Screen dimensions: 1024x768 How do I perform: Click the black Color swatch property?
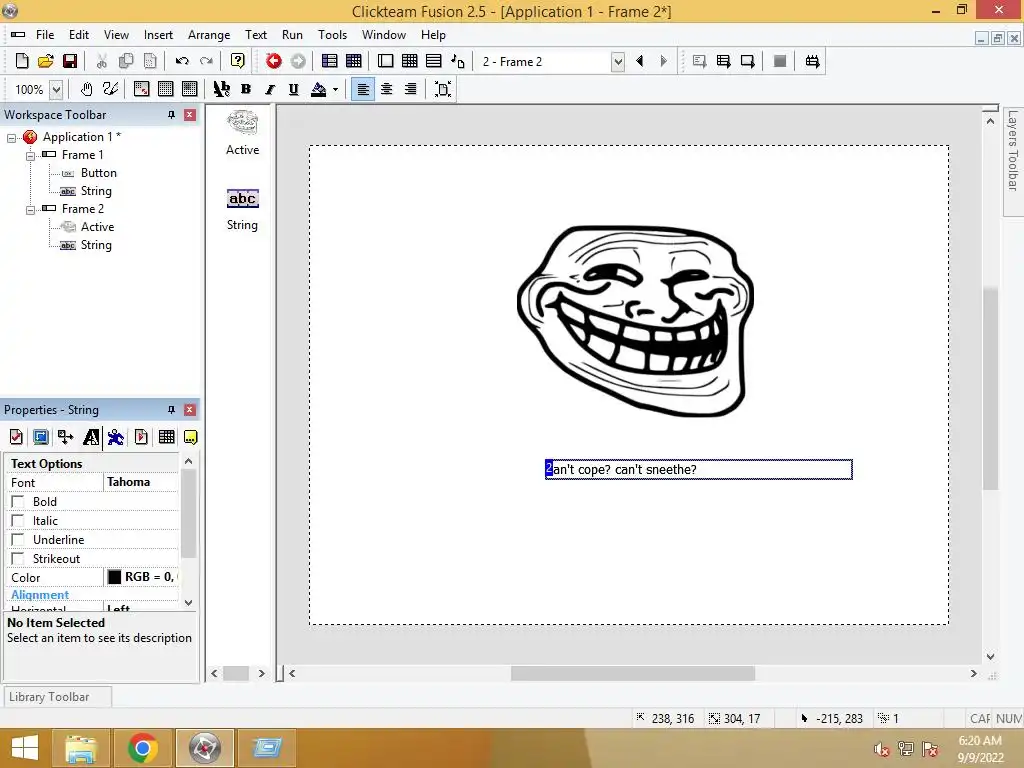(x=114, y=577)
